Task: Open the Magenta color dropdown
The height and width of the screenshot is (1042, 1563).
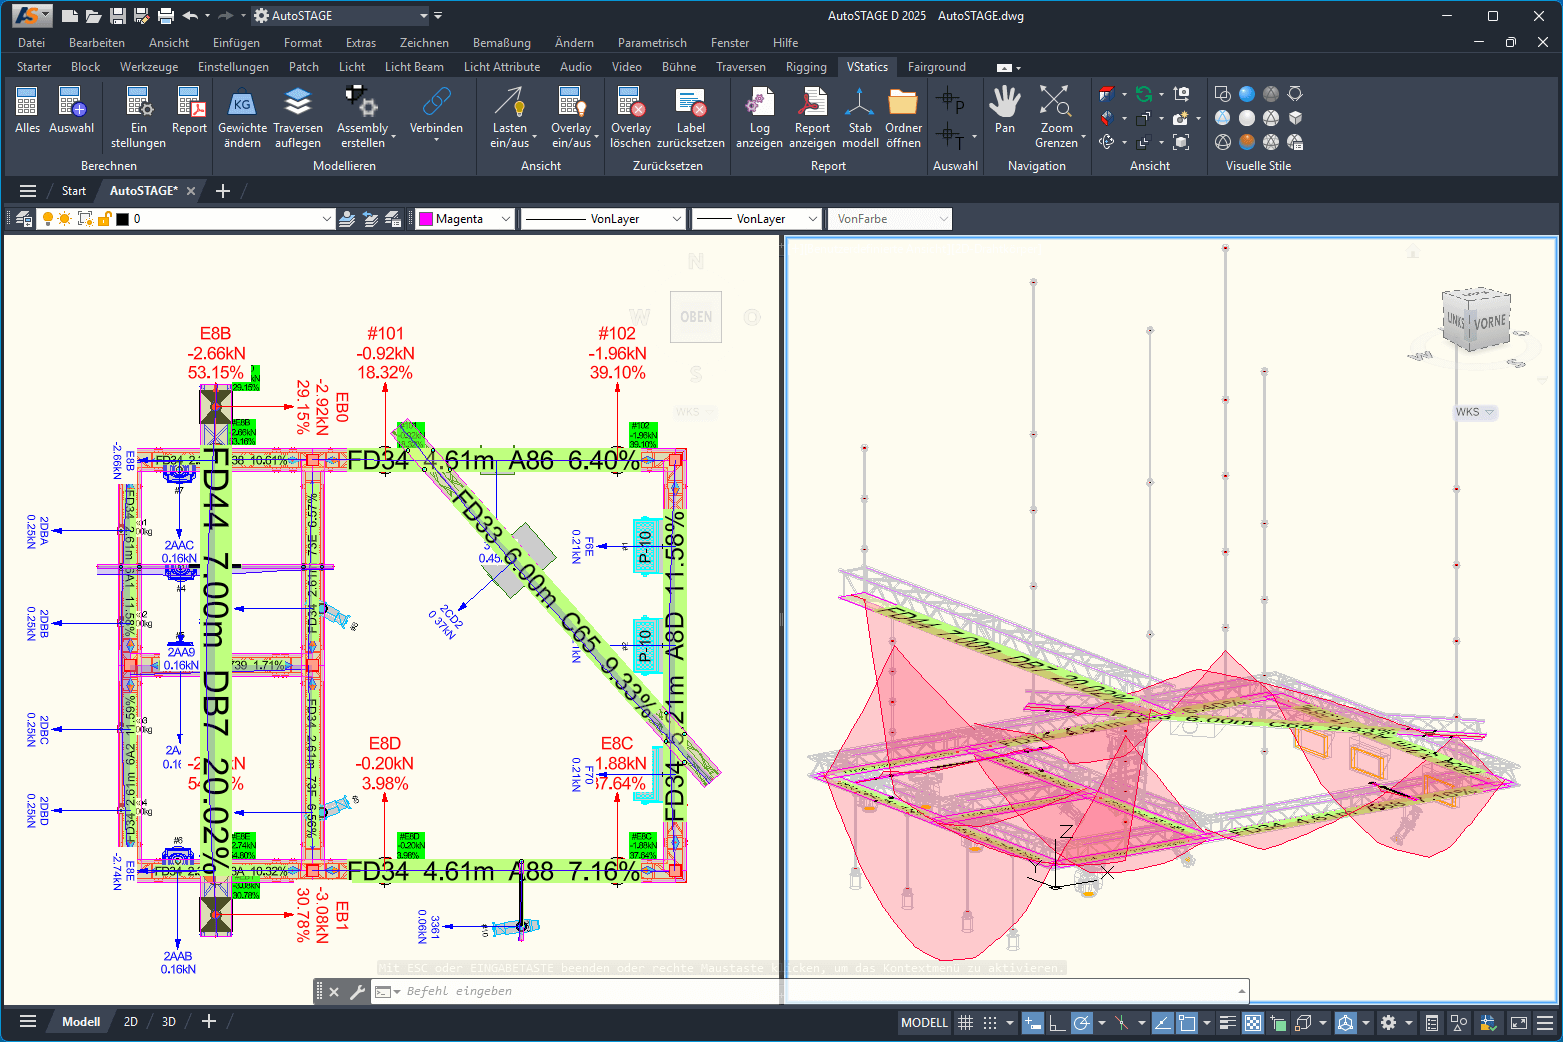Action: (506, 219)
